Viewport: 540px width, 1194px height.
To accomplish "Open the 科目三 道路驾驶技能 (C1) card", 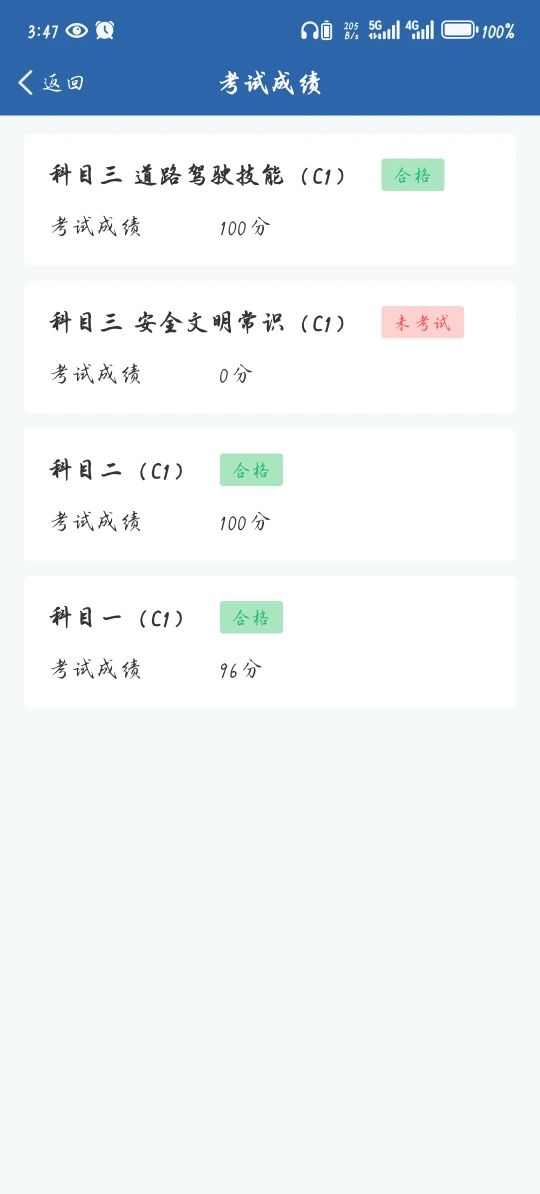I will click(x=270, y=200).
